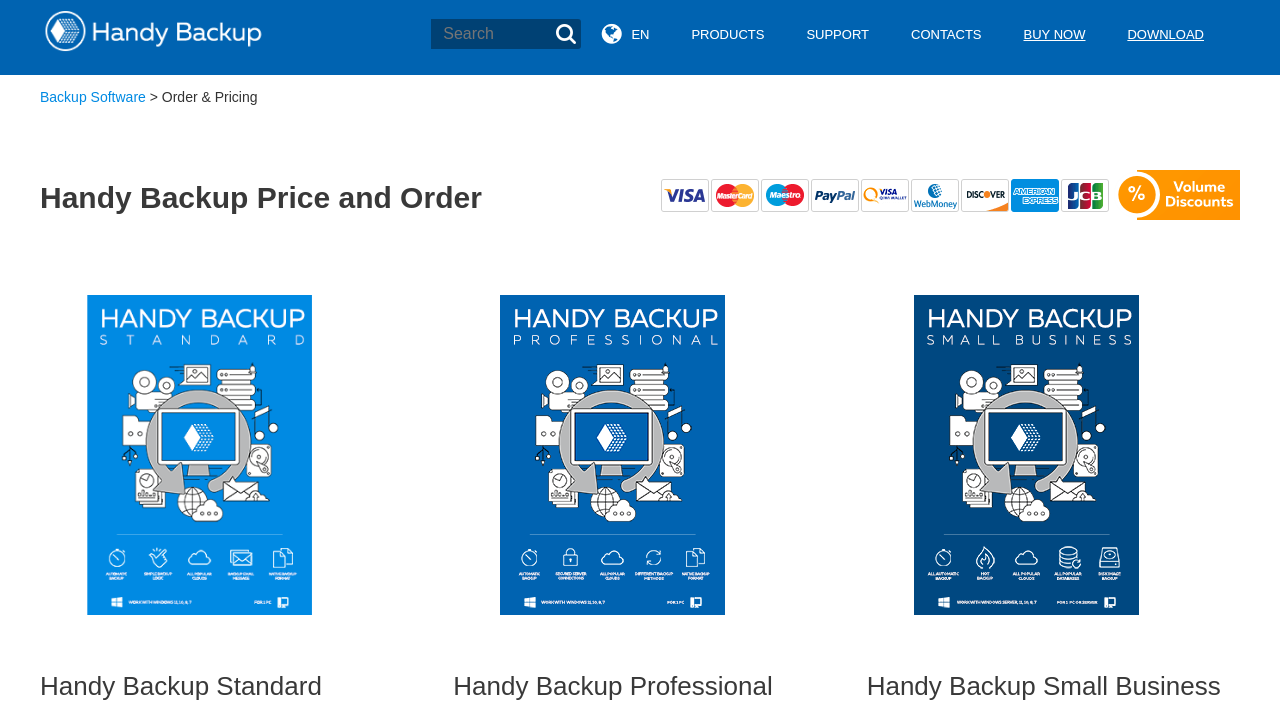Image resolution: width=1280 pixels, height=720 pixels.
Task: Click the American Express icon
Action: 1035,196
